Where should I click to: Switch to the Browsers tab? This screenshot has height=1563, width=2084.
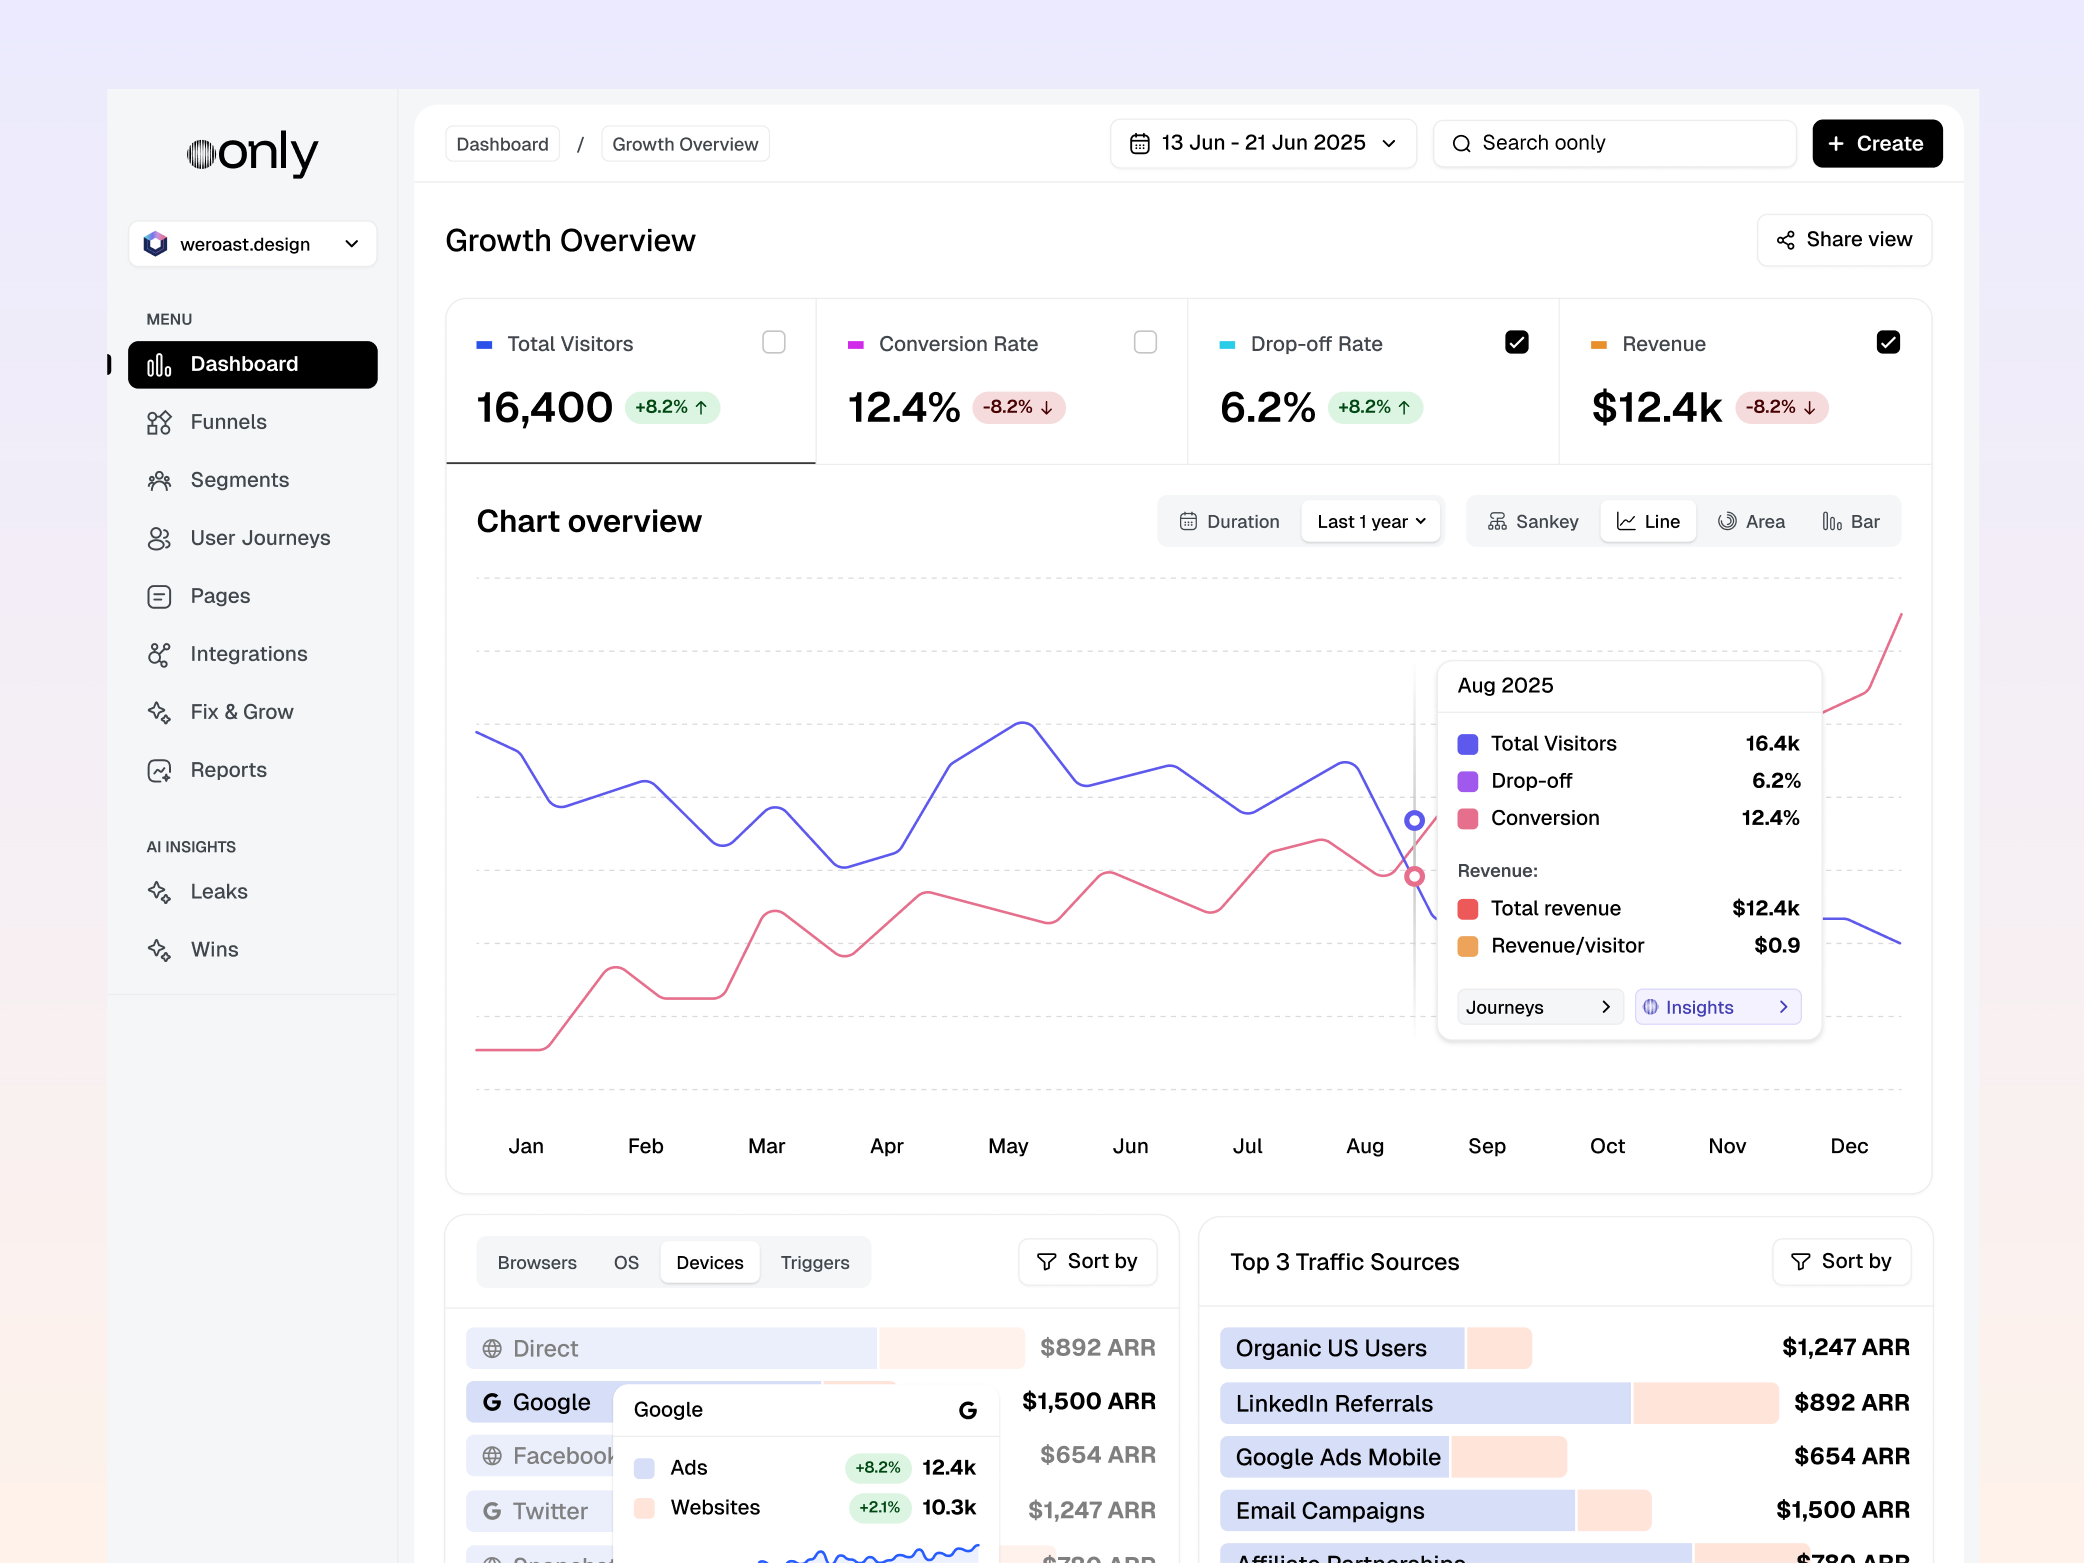(x=537, y=1263)
